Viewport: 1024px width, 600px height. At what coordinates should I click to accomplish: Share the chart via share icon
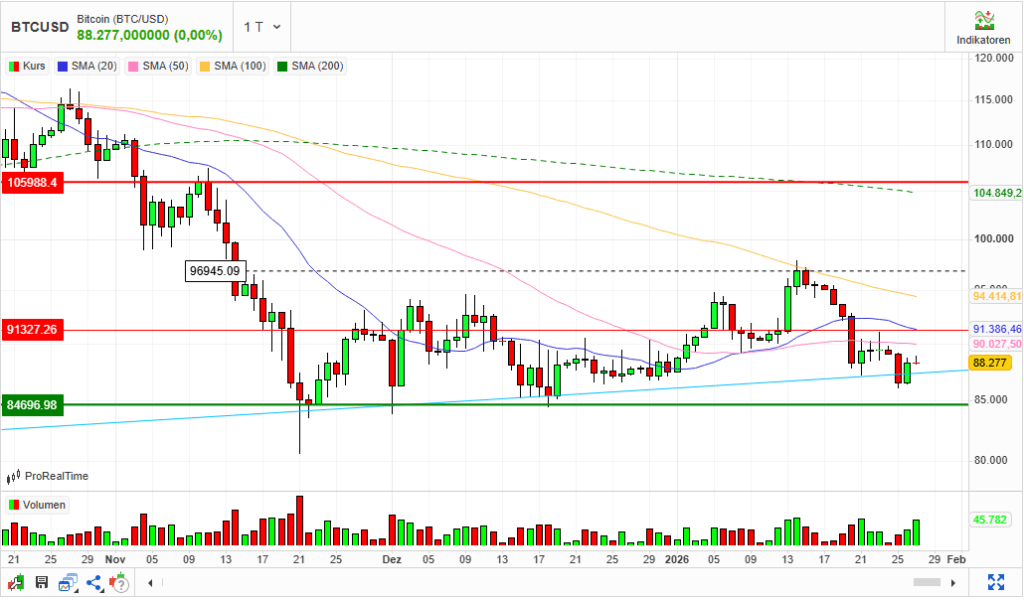pyautogui.click(x=94, y=582)
